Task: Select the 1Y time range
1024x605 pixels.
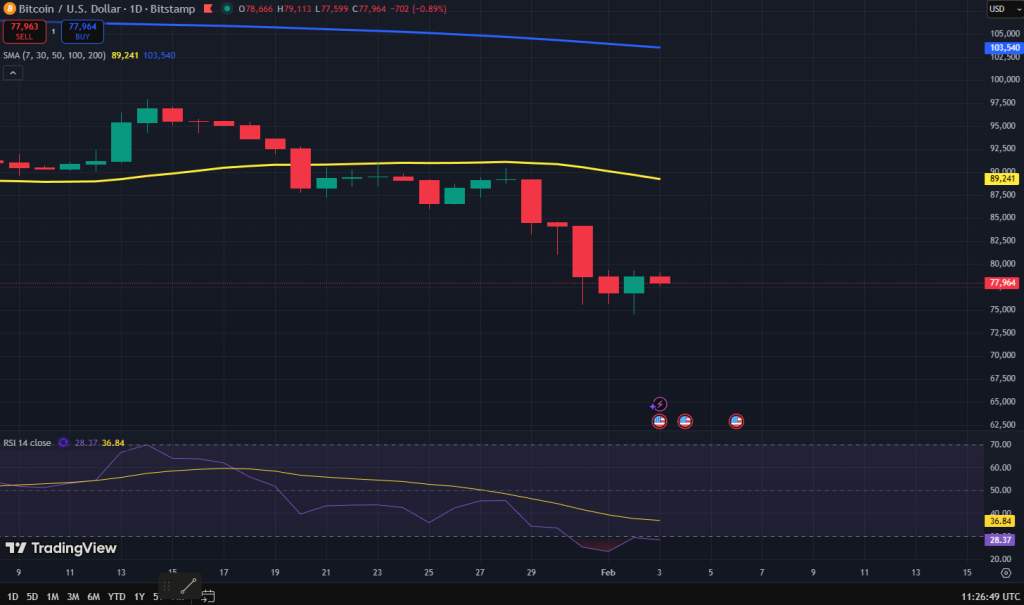Action: 139,597
